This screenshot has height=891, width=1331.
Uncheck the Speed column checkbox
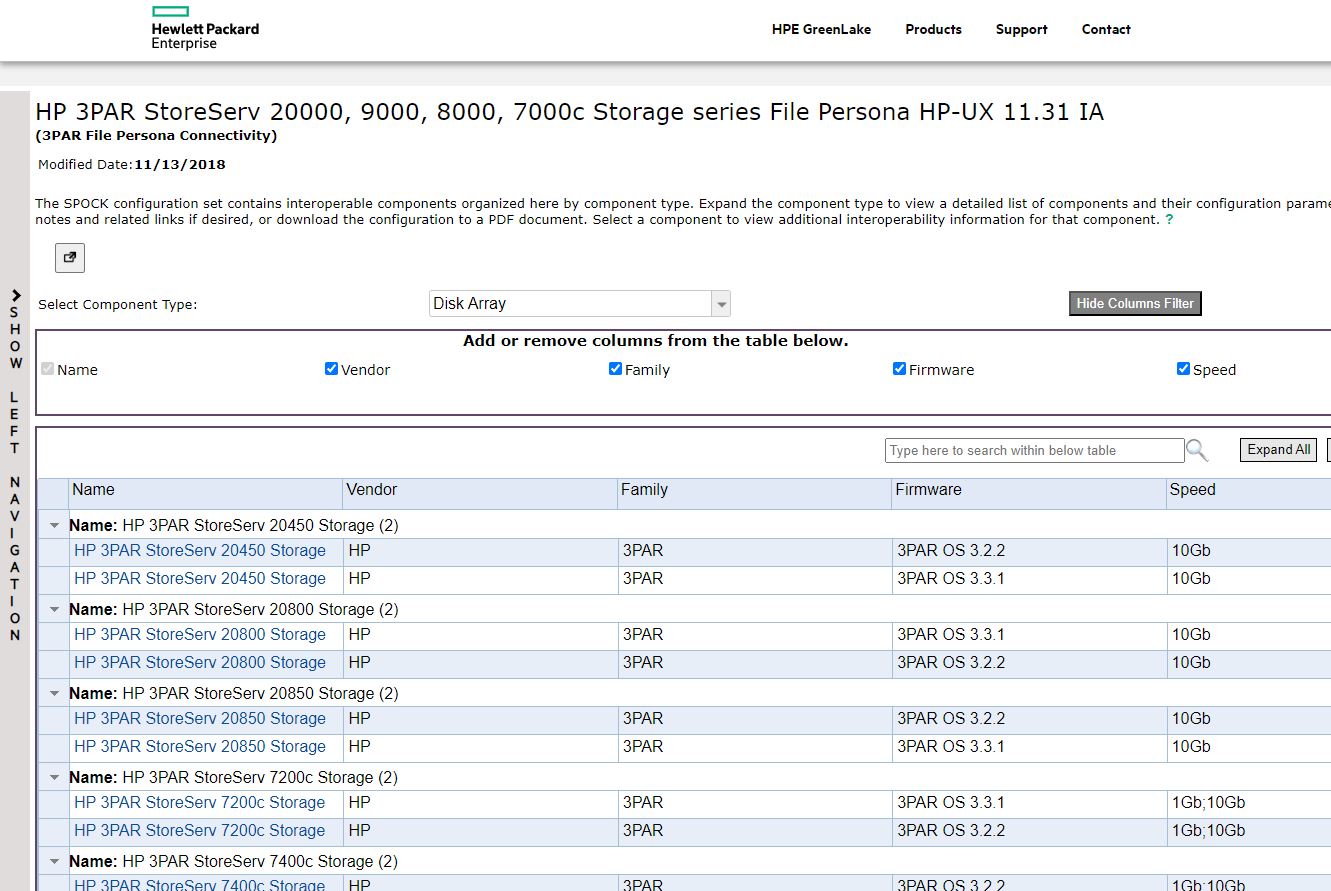click(1184, 369)
